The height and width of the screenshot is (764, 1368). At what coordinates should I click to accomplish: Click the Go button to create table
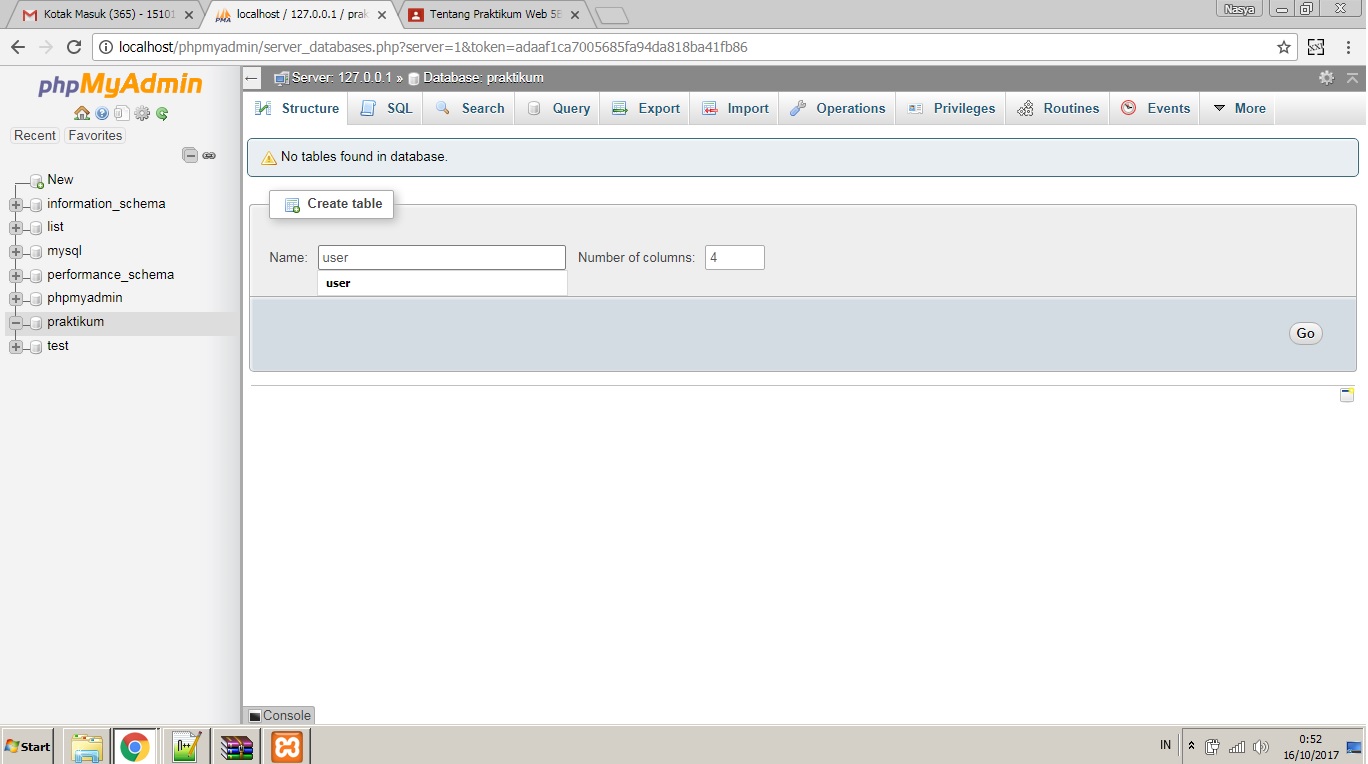pyautogui.click(x=1305, y=333)
